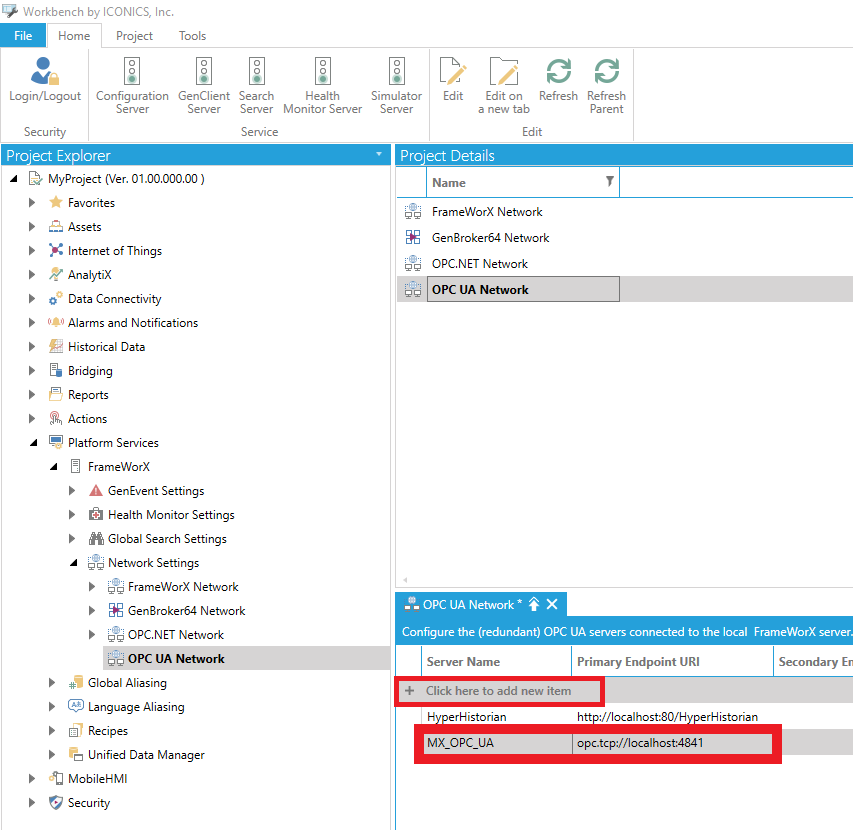Select GenBroker64 Network in Project Details
853x830 pixels.
tap(490, 238)
